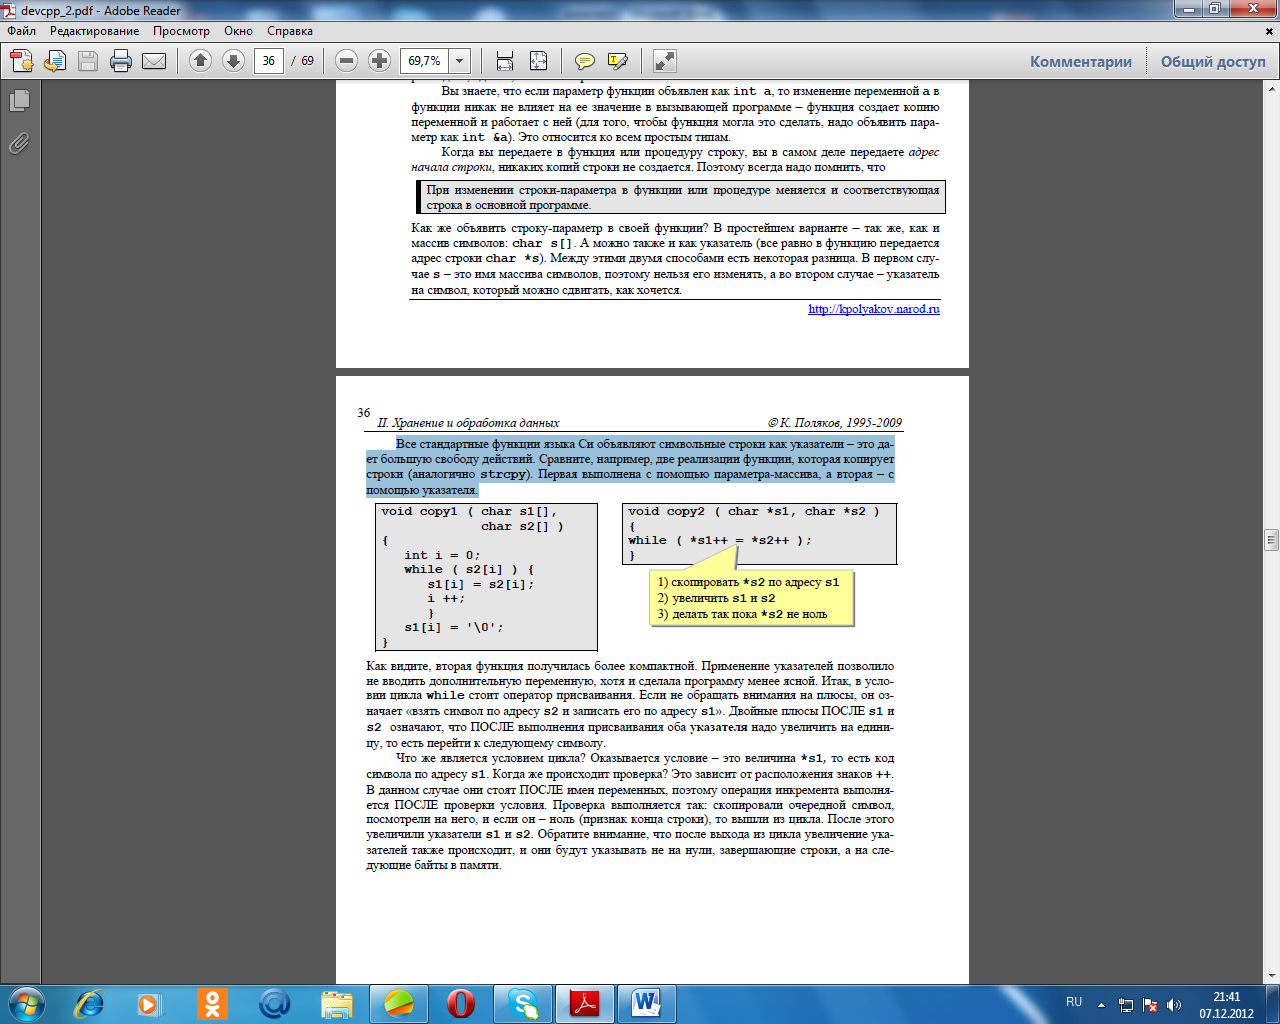
Task: Click the zoom percentage field 69,7%
Action: pos(425,61)
